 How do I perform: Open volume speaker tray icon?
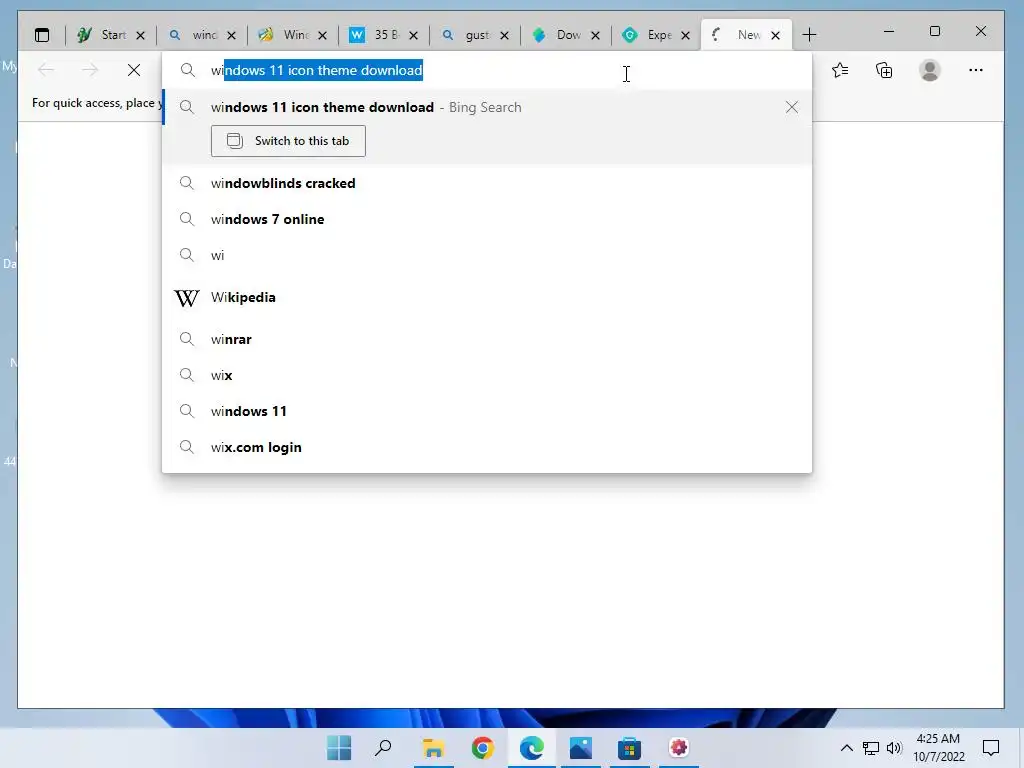tap(894, 748)
